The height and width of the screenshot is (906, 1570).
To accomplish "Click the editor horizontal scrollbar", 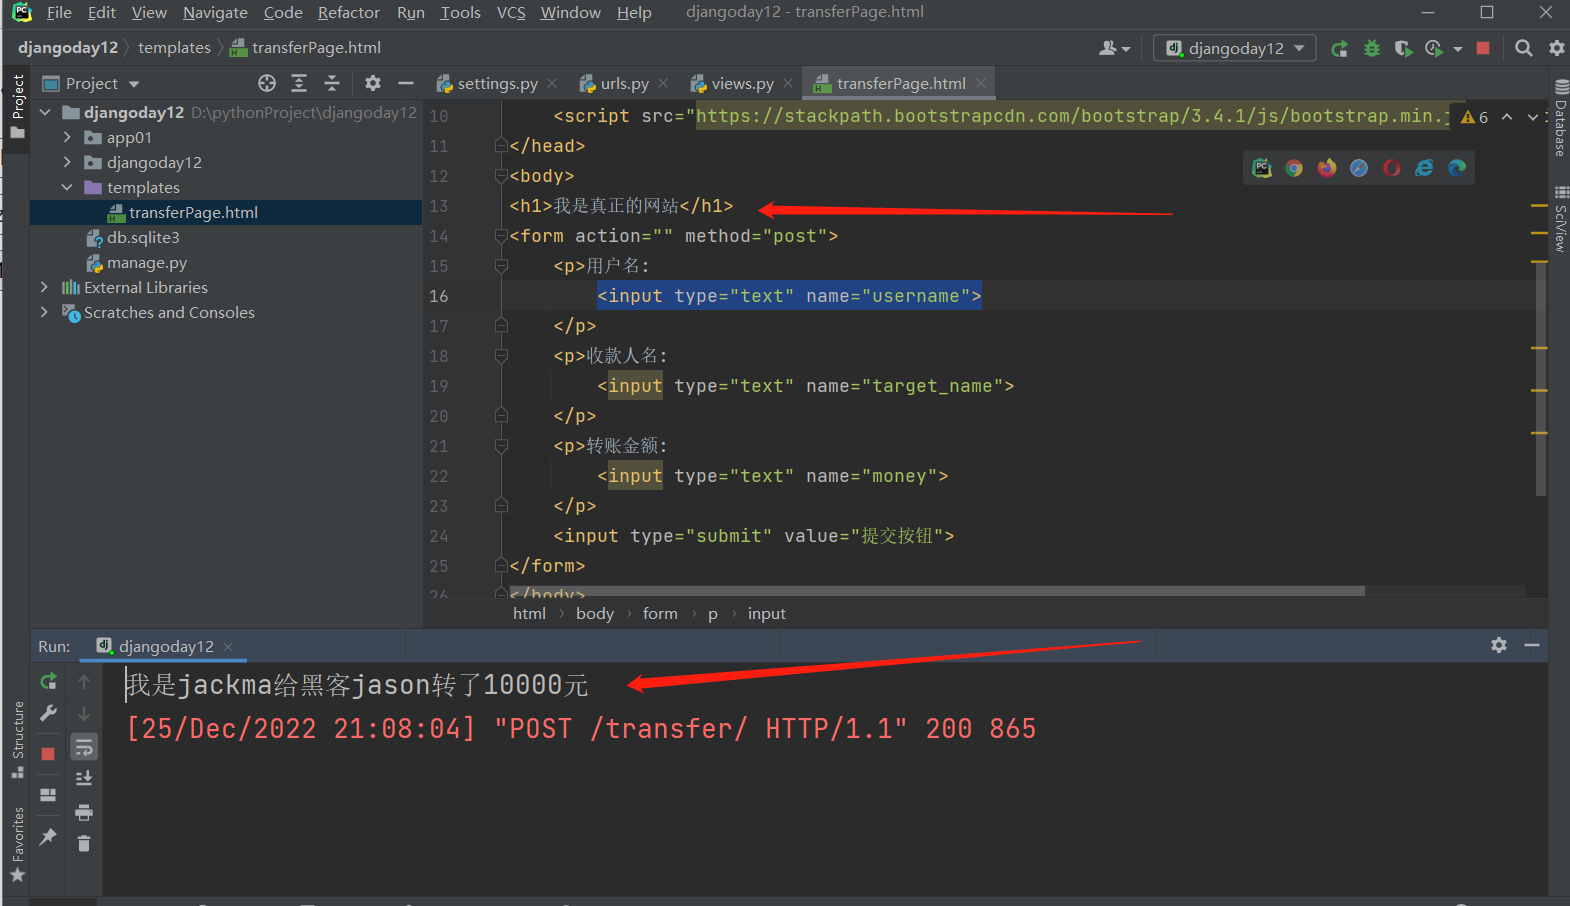I will pyautogui.click(x=937, y=591).
